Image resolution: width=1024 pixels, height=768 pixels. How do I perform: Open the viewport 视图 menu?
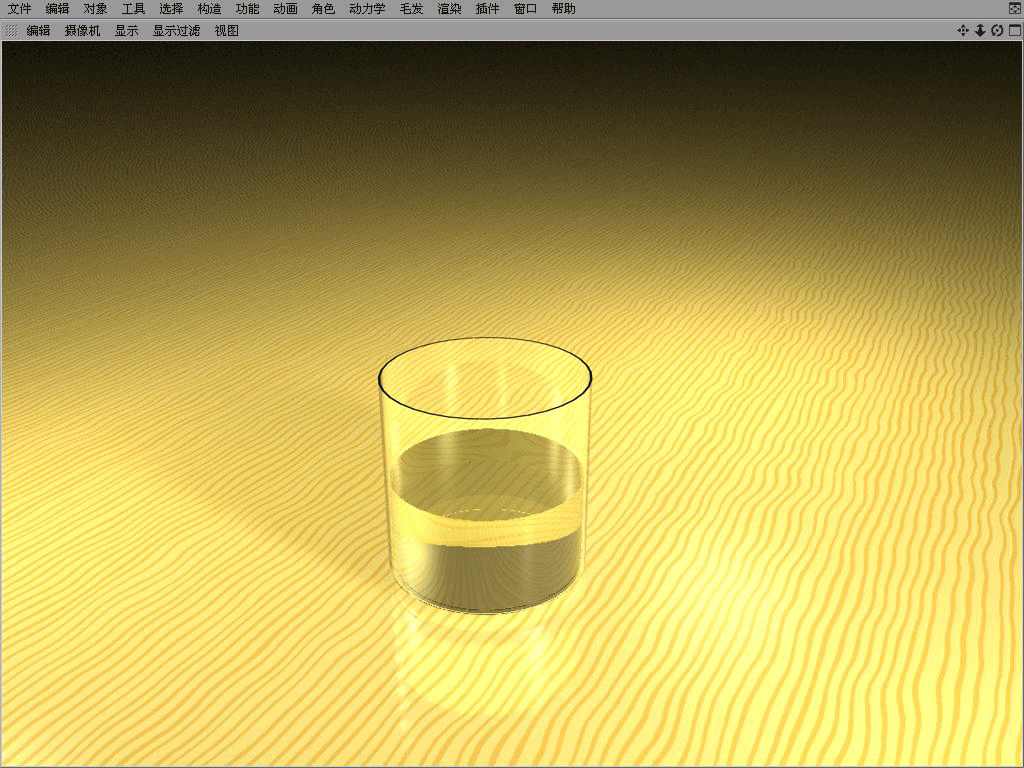(x=227, y=31)
